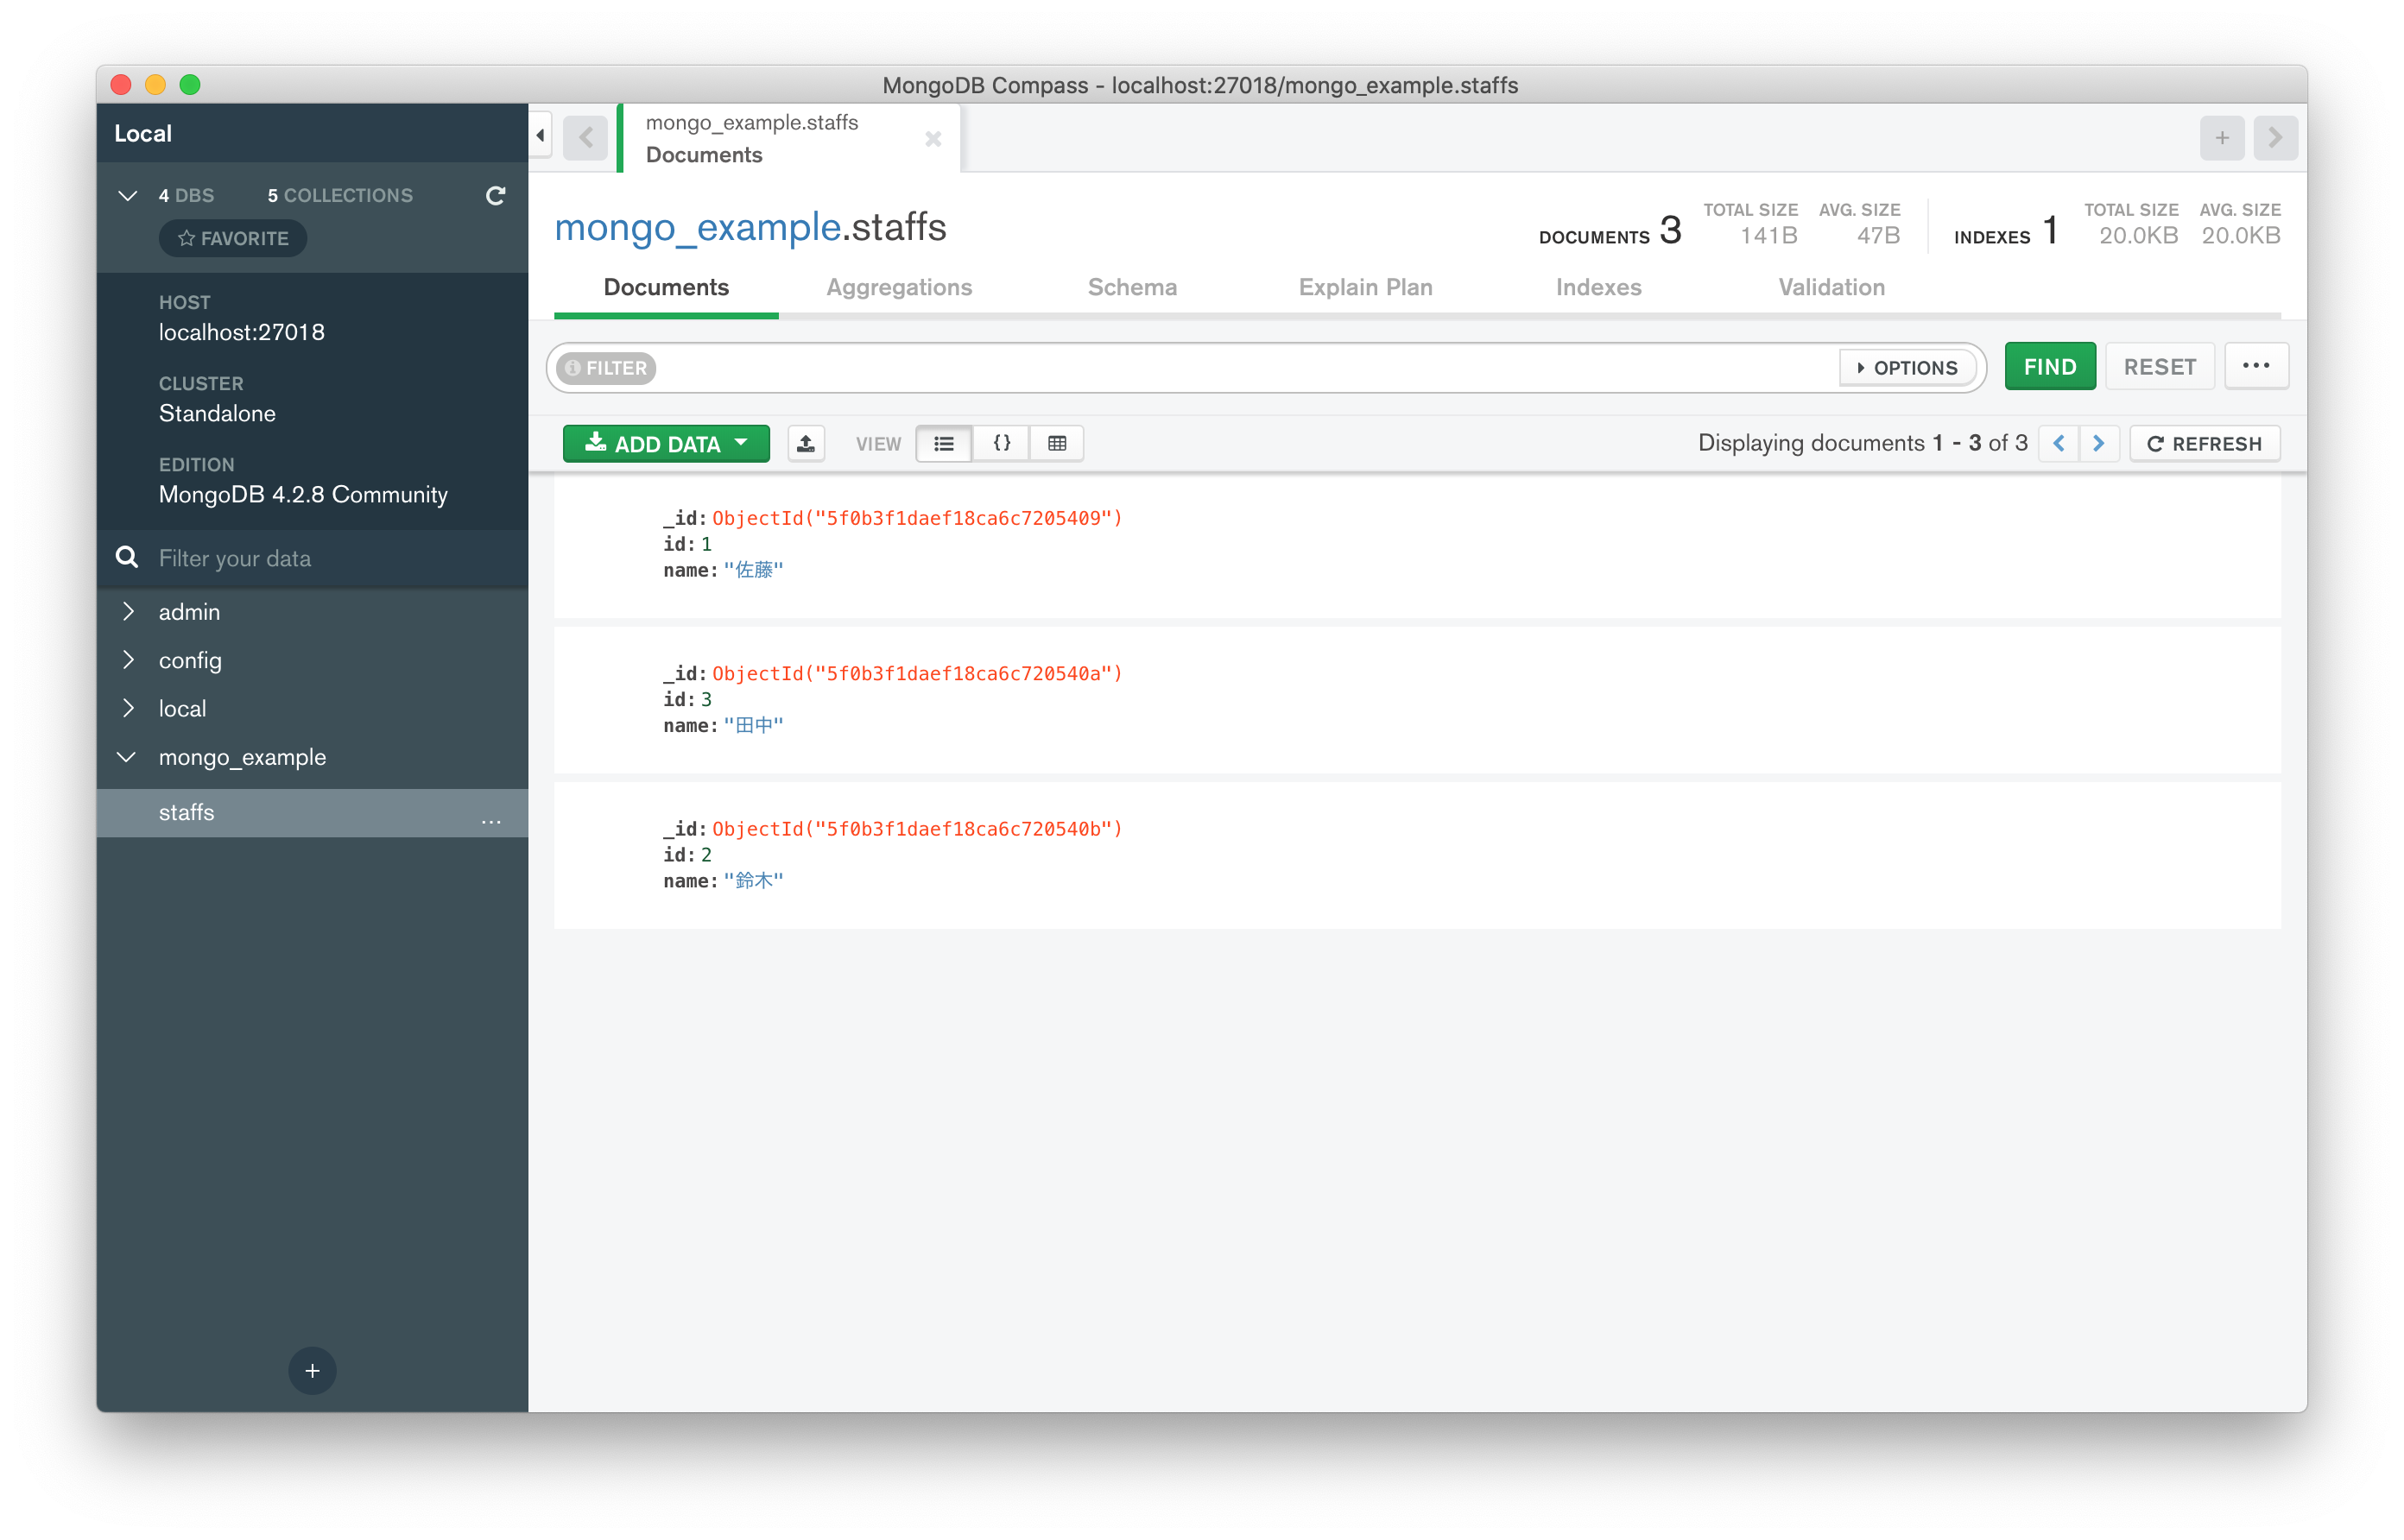The image size is (2404, 1540).
Task: Expand the local database
Action: 128,708
